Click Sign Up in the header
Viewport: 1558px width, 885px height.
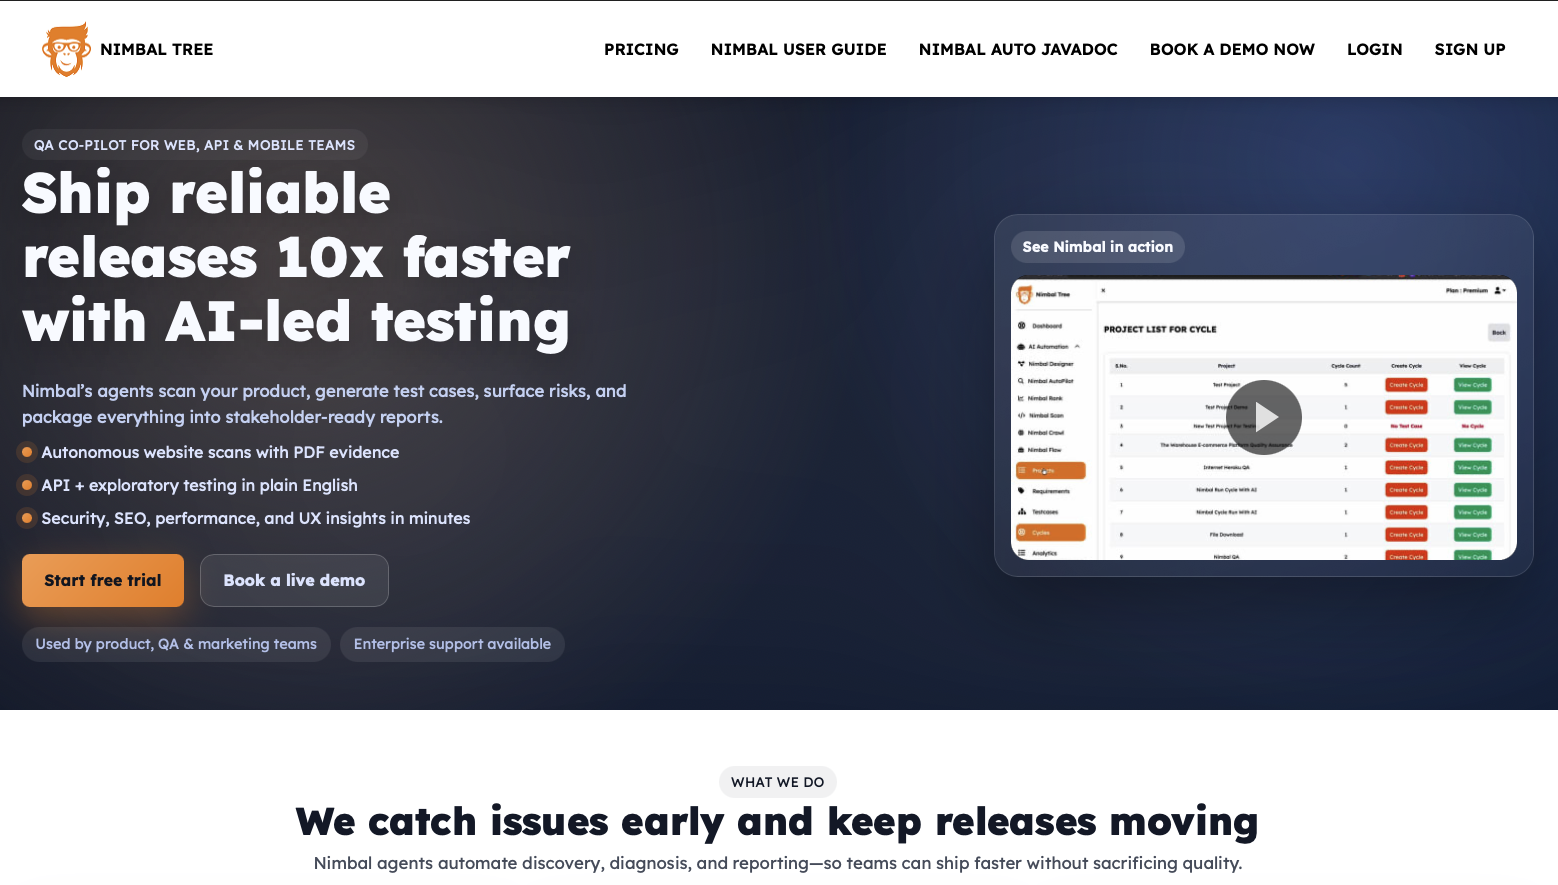(1469, 49)
